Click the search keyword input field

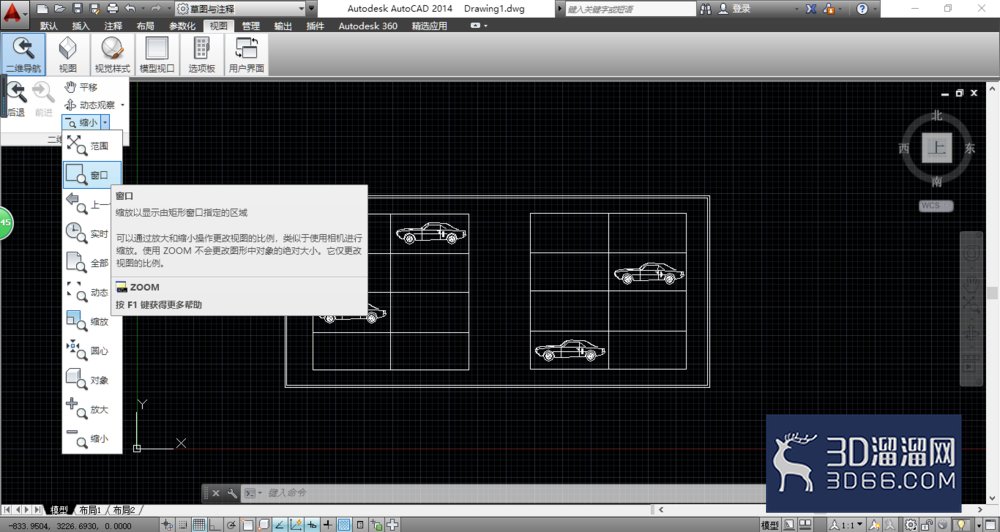click(x=630, y=9)
